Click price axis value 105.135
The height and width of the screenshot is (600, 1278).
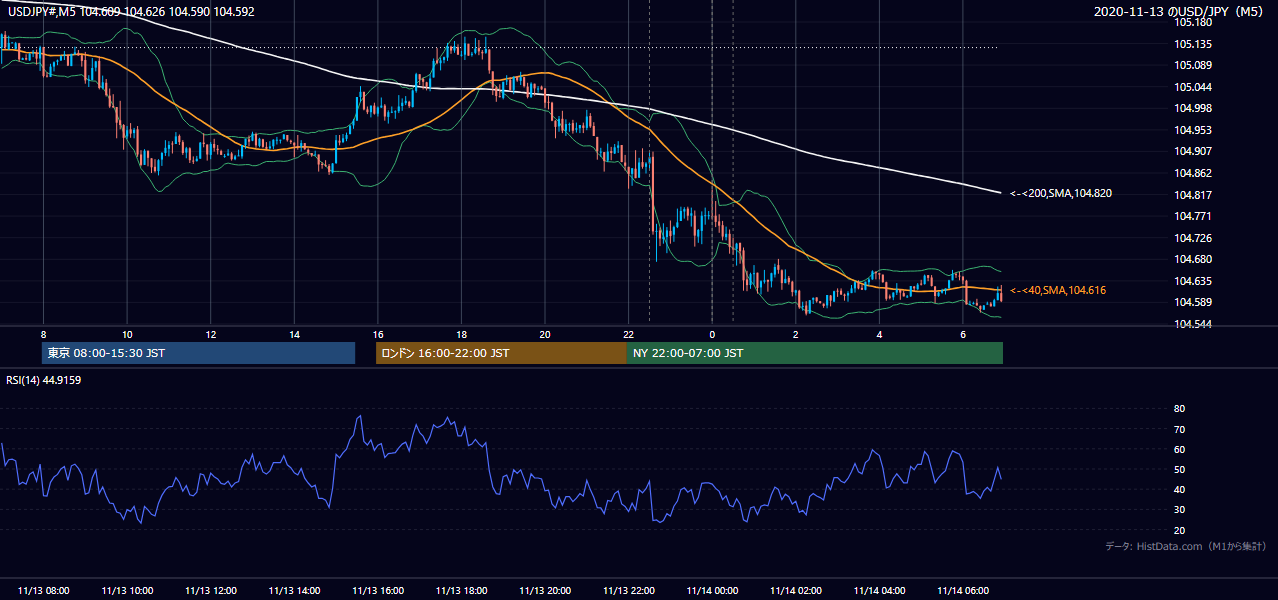pyautogui.click(x=1193, y=44)
